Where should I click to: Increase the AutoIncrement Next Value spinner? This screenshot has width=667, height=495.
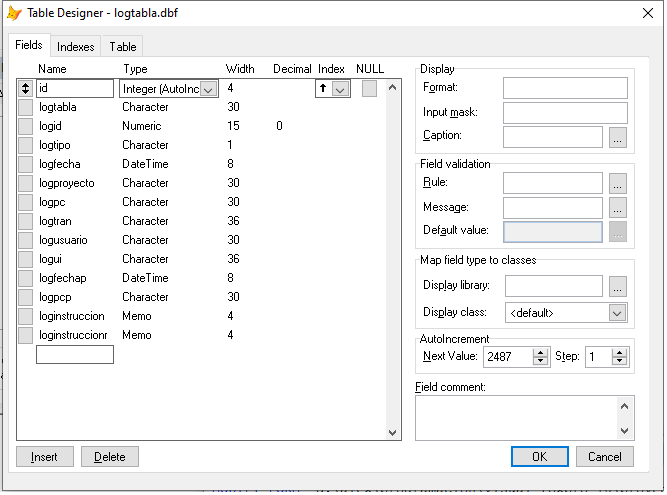coord(541,353)
